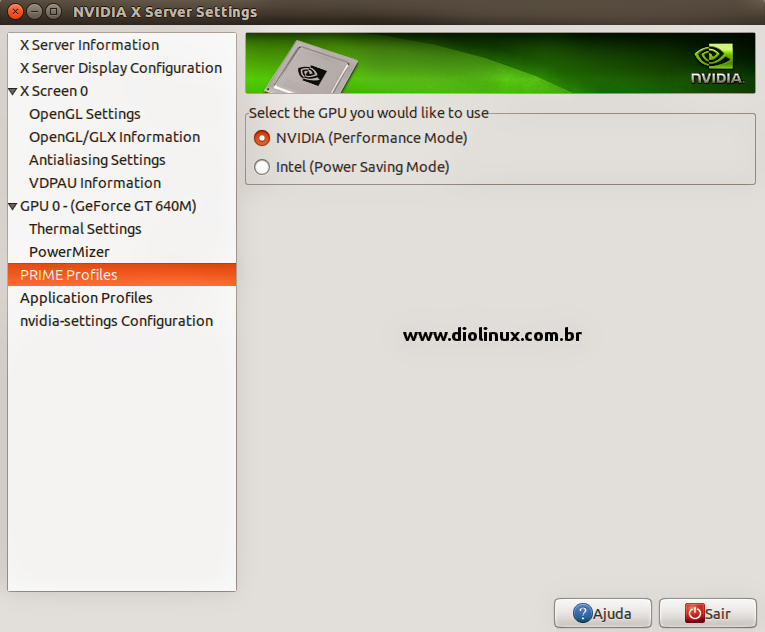Open Antialiasing Settings page
This screenshot has height=632, width=765.
point(97,160)
